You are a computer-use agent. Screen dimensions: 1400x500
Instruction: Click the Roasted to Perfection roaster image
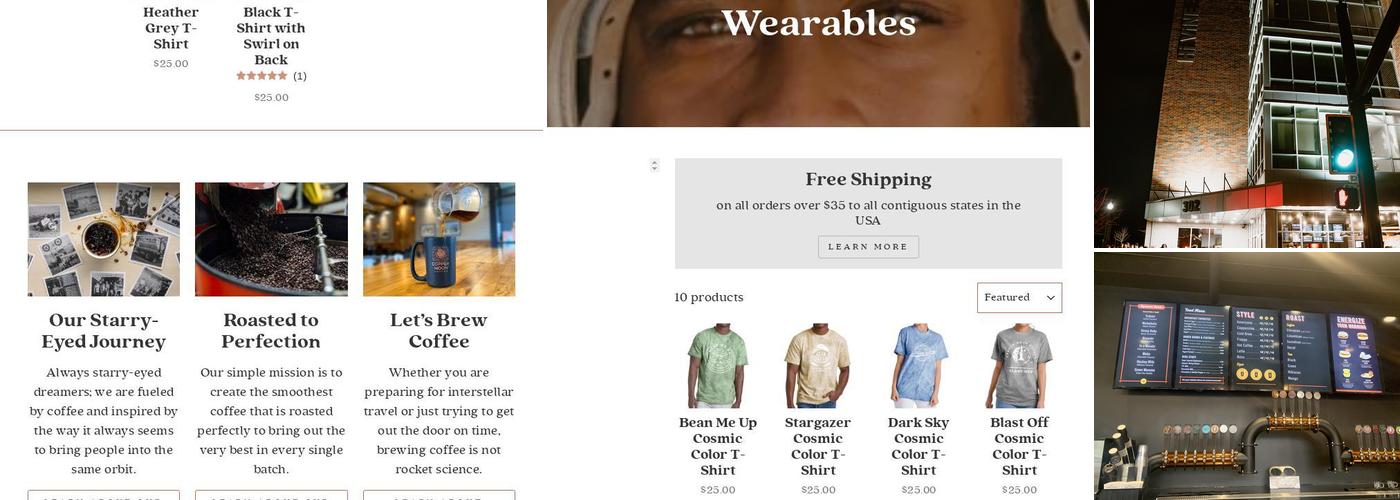pyautogui.click(x=271, y=239)
